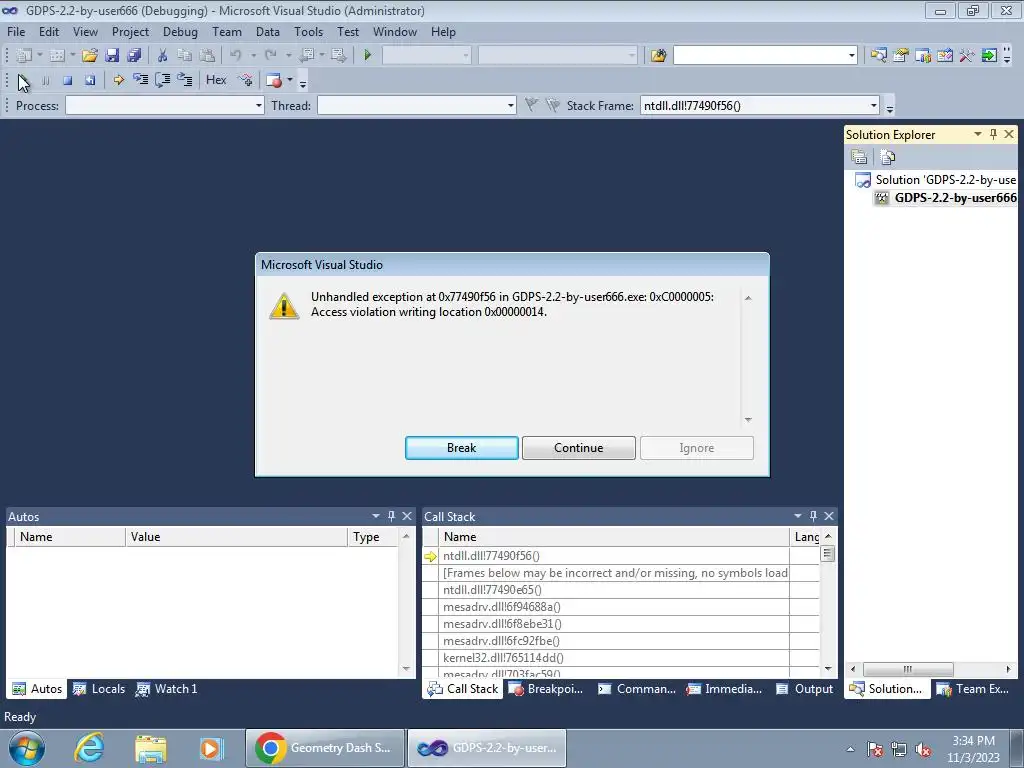Click the Toolbox wrench-and-hammer icon
1024x768 pixels.
pos(967,56)
